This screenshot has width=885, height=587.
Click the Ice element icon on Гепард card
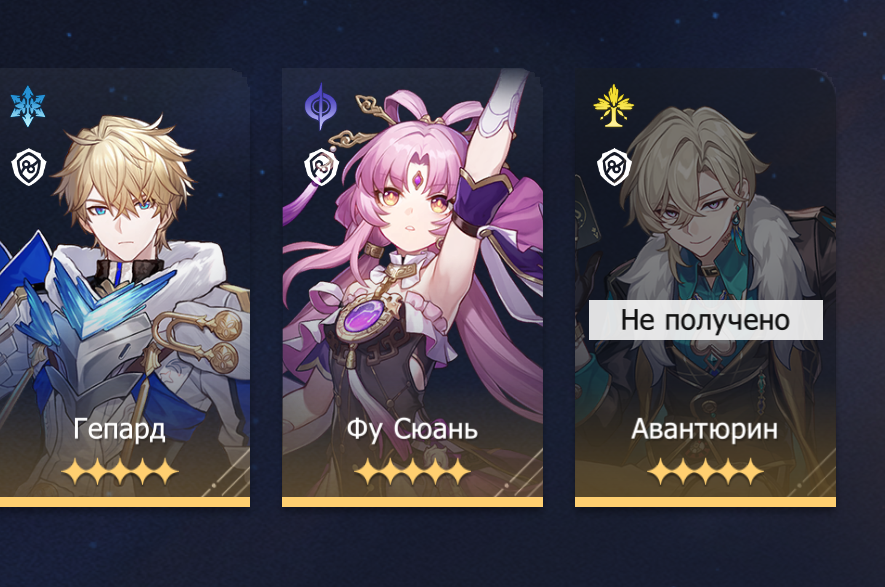[28, 106]
